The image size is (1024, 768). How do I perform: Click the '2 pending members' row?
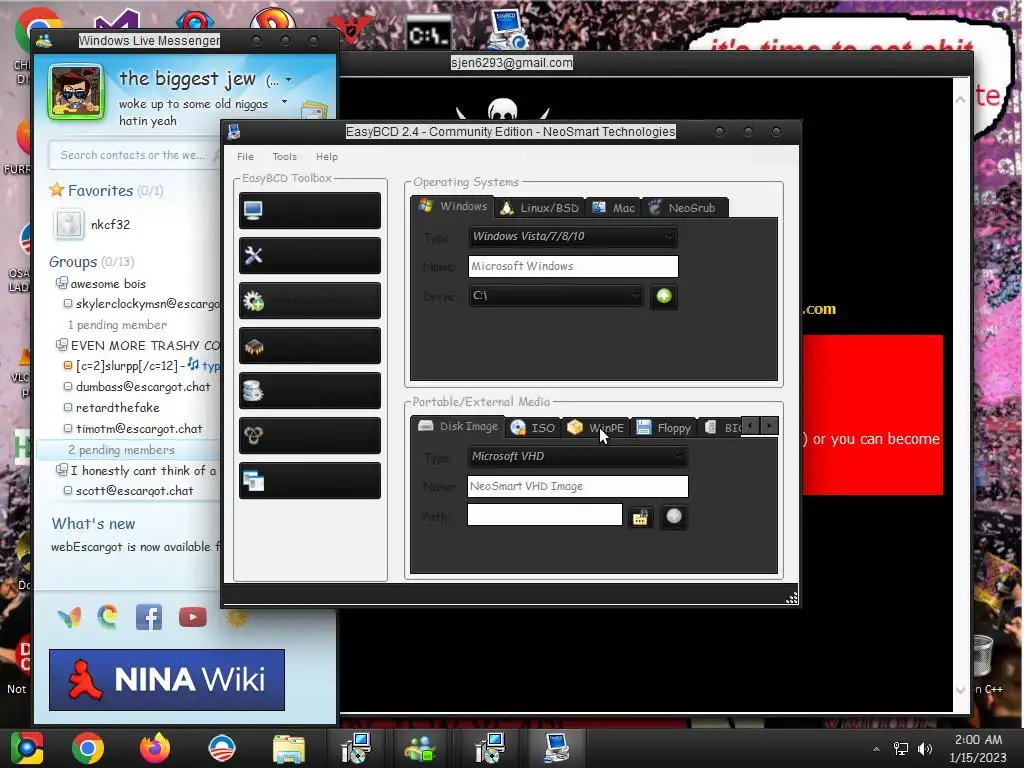pyautogui.click(x=121, y=450)
